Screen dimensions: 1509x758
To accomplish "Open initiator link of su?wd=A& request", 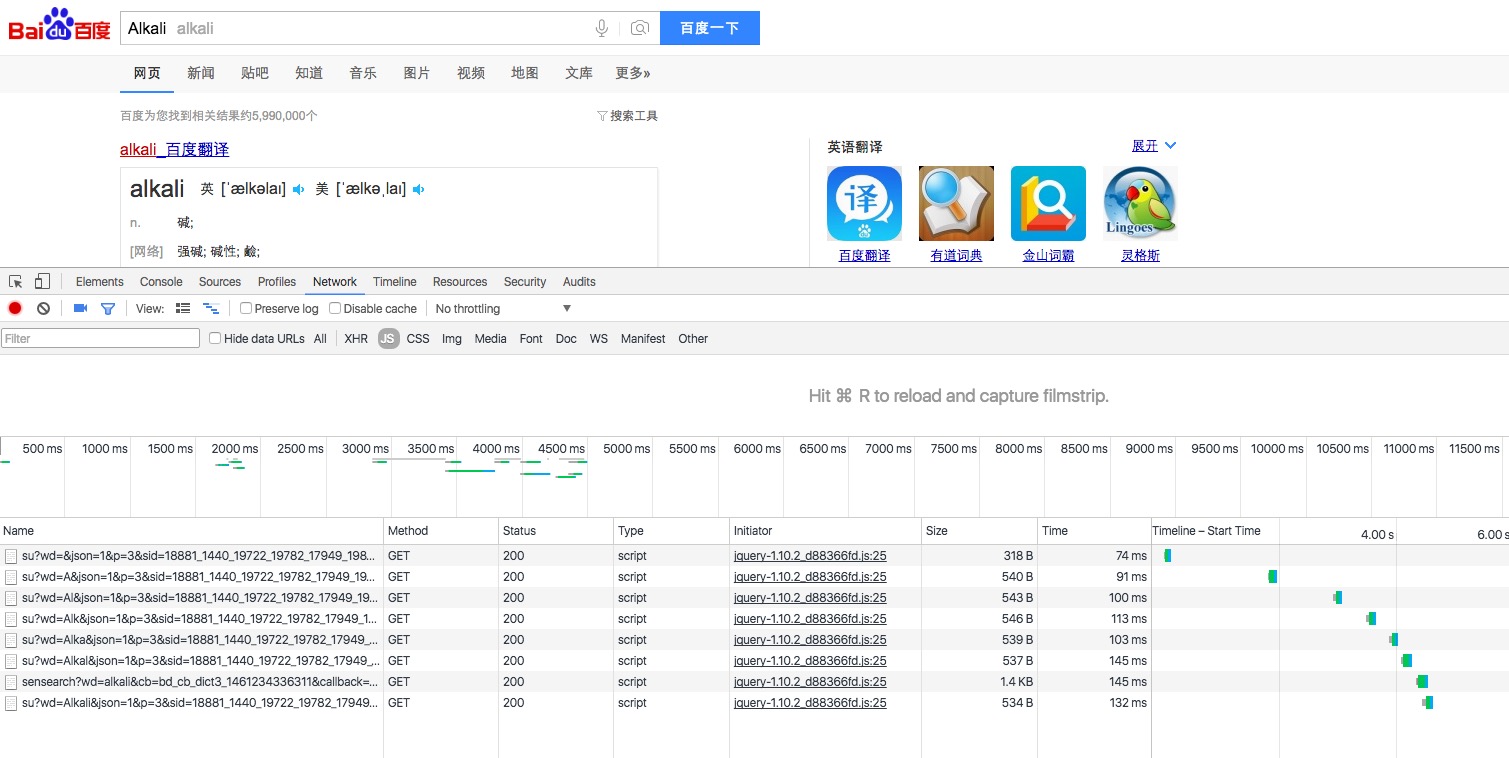I will coord(810,577).
